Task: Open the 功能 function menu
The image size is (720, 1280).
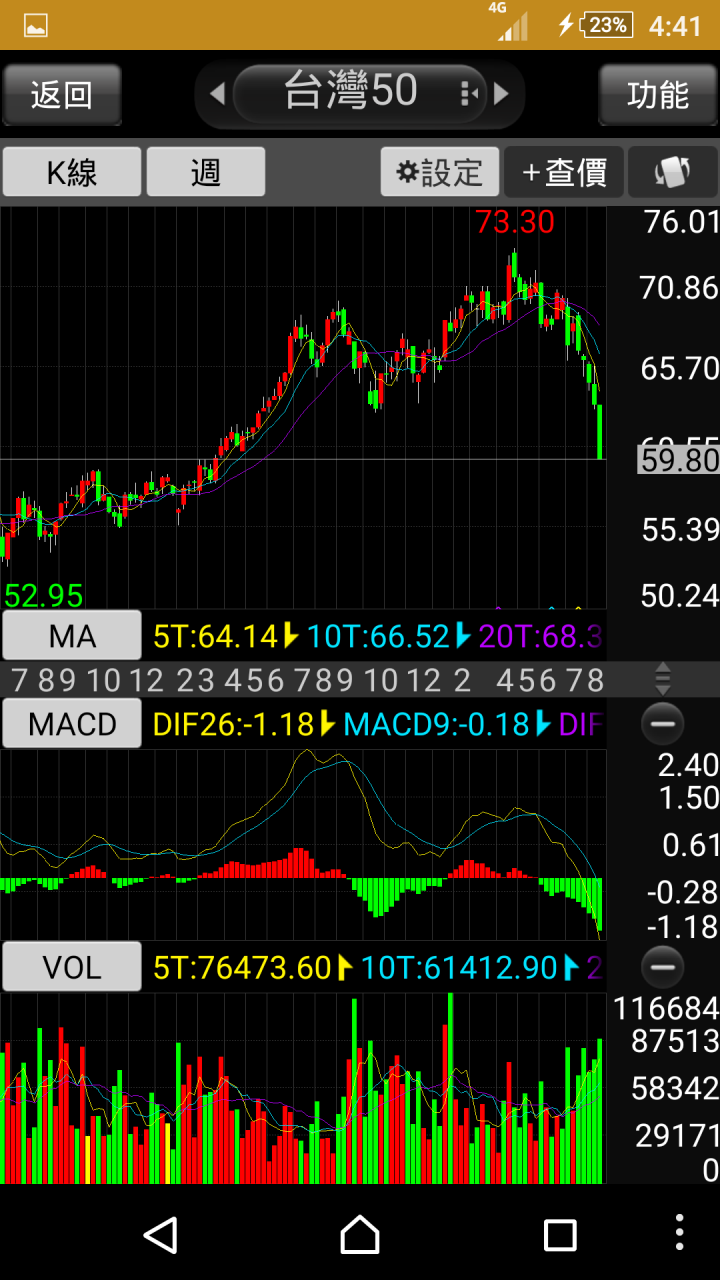Action: coord(658,95)
